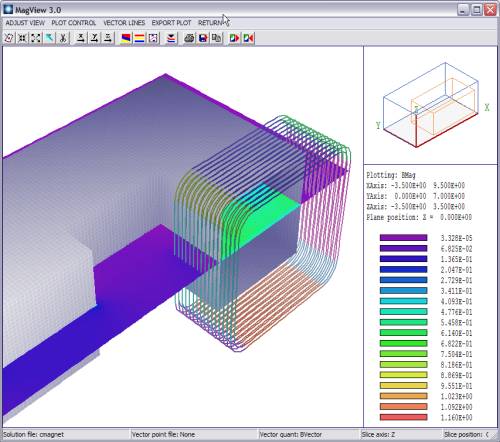Screen dimensions: 500x442
Task: Click the red backward arrow slice icon
Action: click(x=248, y=38)
